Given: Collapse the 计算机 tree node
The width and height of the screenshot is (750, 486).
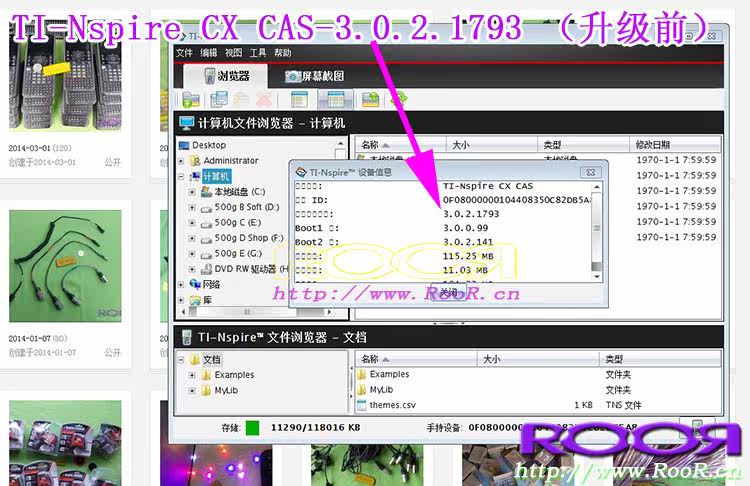Looking at the screenshot, I should pos(181,177).
